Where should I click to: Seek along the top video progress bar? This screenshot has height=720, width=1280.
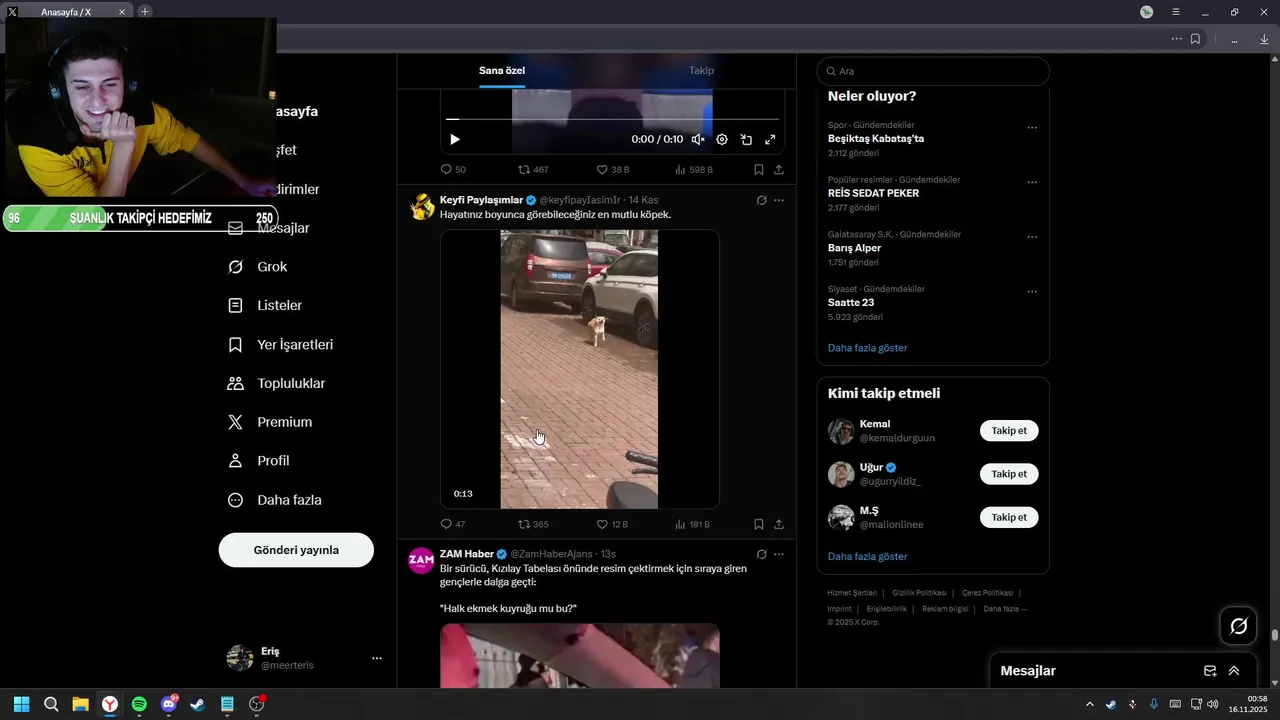pyautogui.click(x=612, y=119)
